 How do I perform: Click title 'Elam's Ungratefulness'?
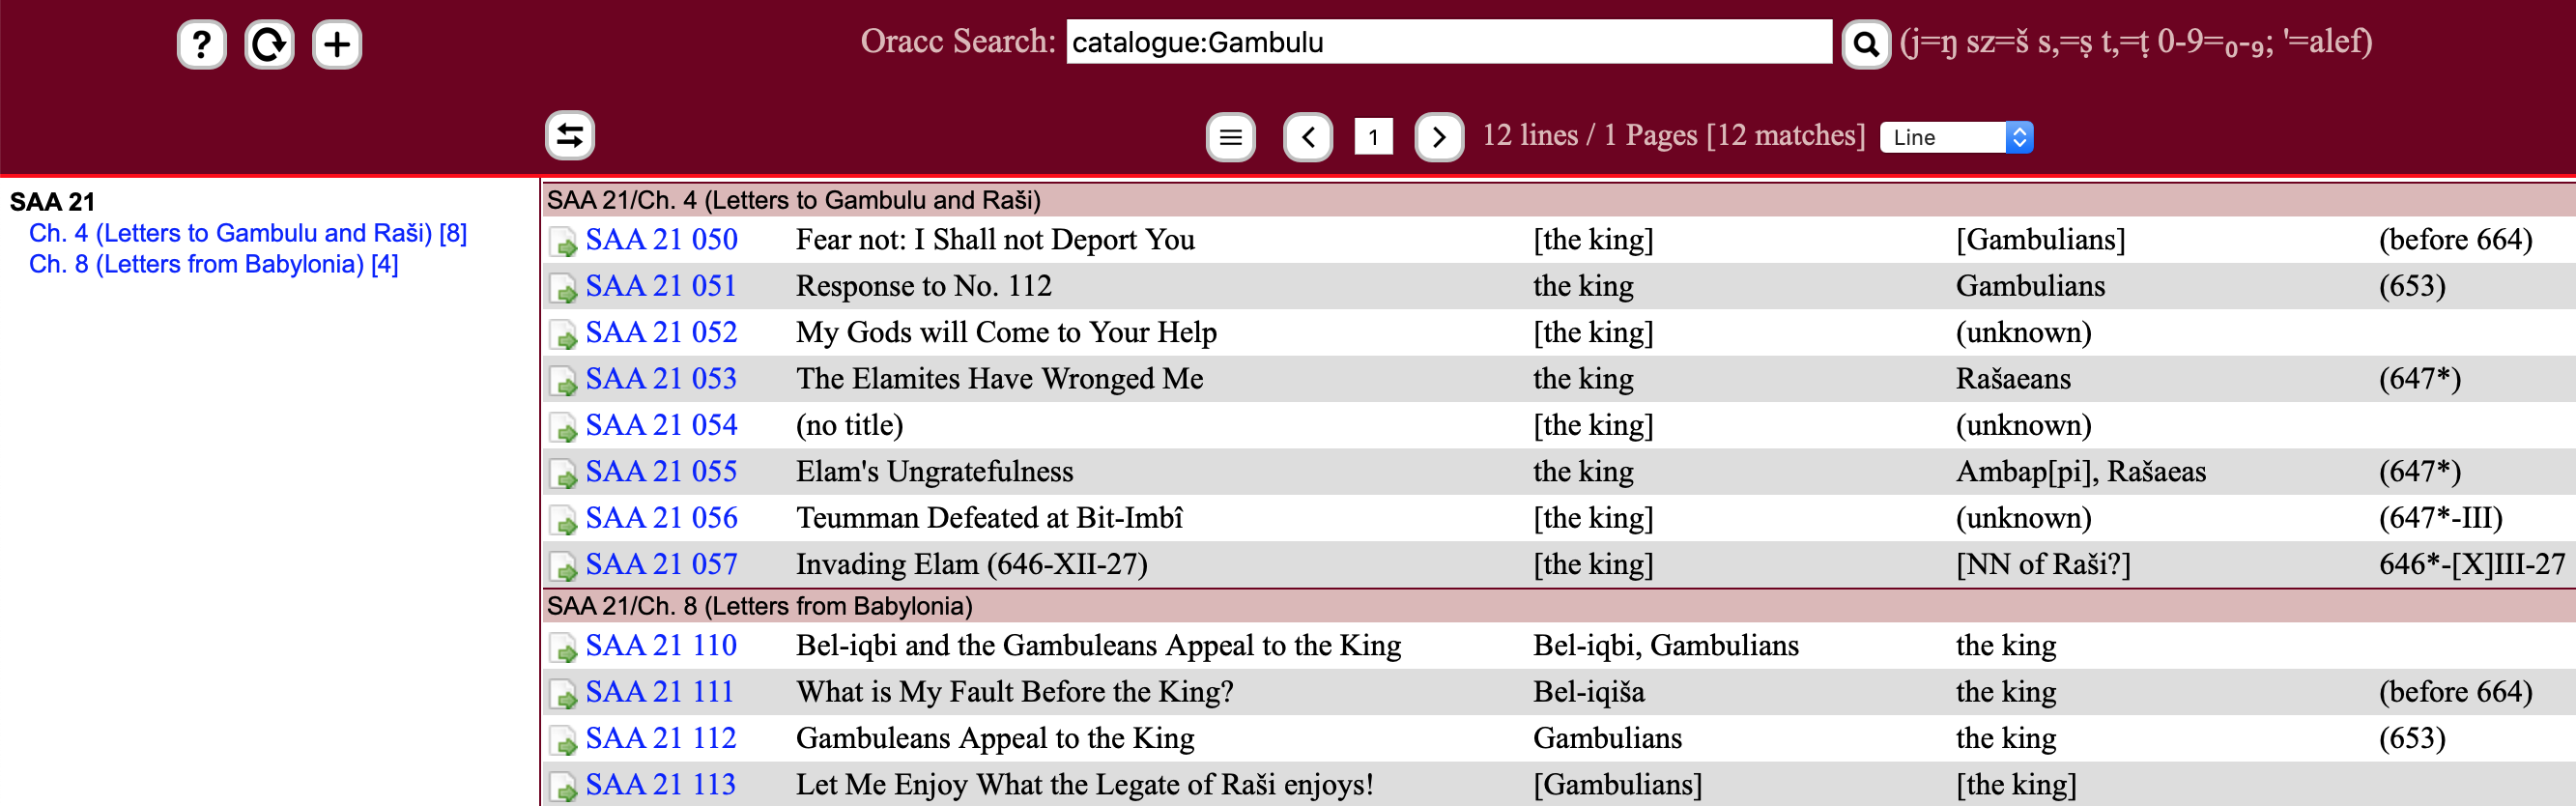[934, 471]
